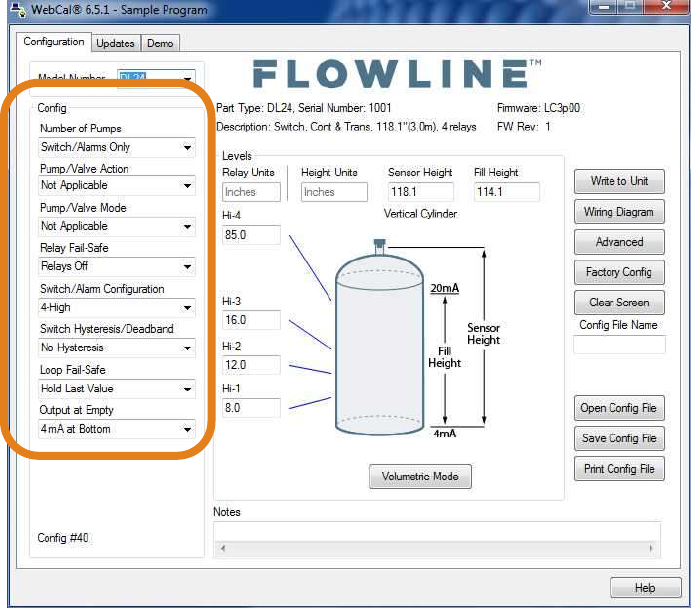691x608 pixels.
Task: Click the Notes scrollbar left arrow
Action: [x=223, y=548]
